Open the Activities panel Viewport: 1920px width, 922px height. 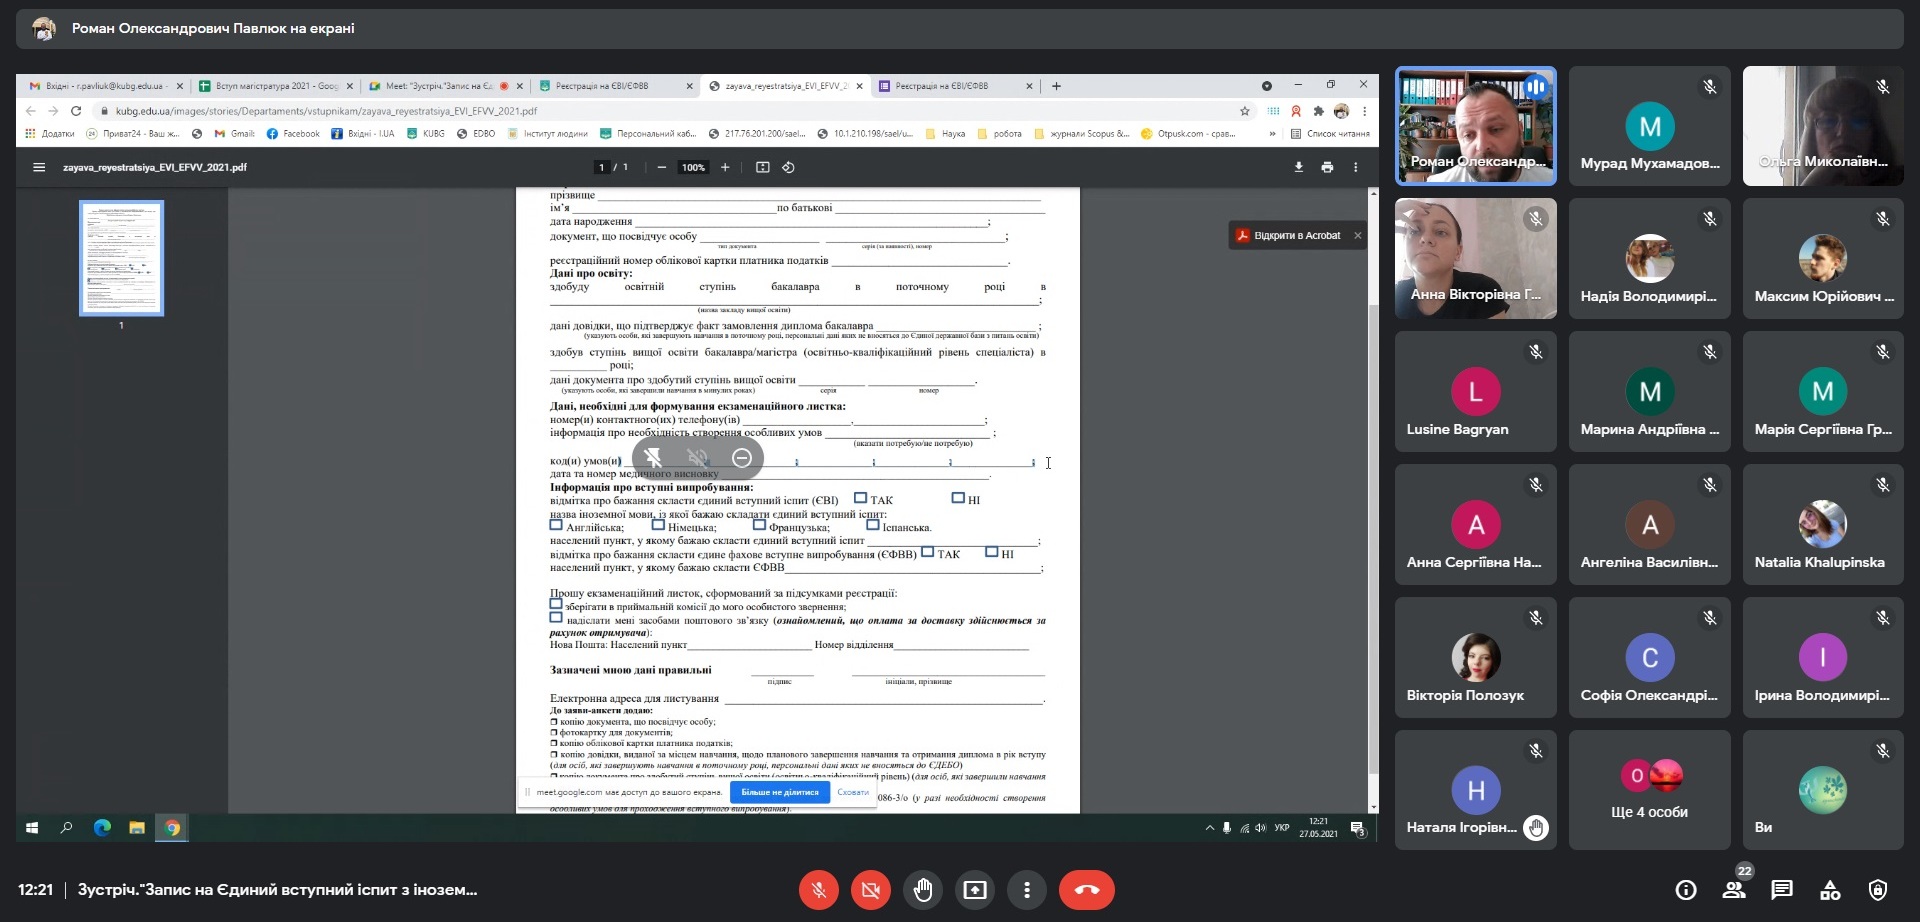point(1830,890)
